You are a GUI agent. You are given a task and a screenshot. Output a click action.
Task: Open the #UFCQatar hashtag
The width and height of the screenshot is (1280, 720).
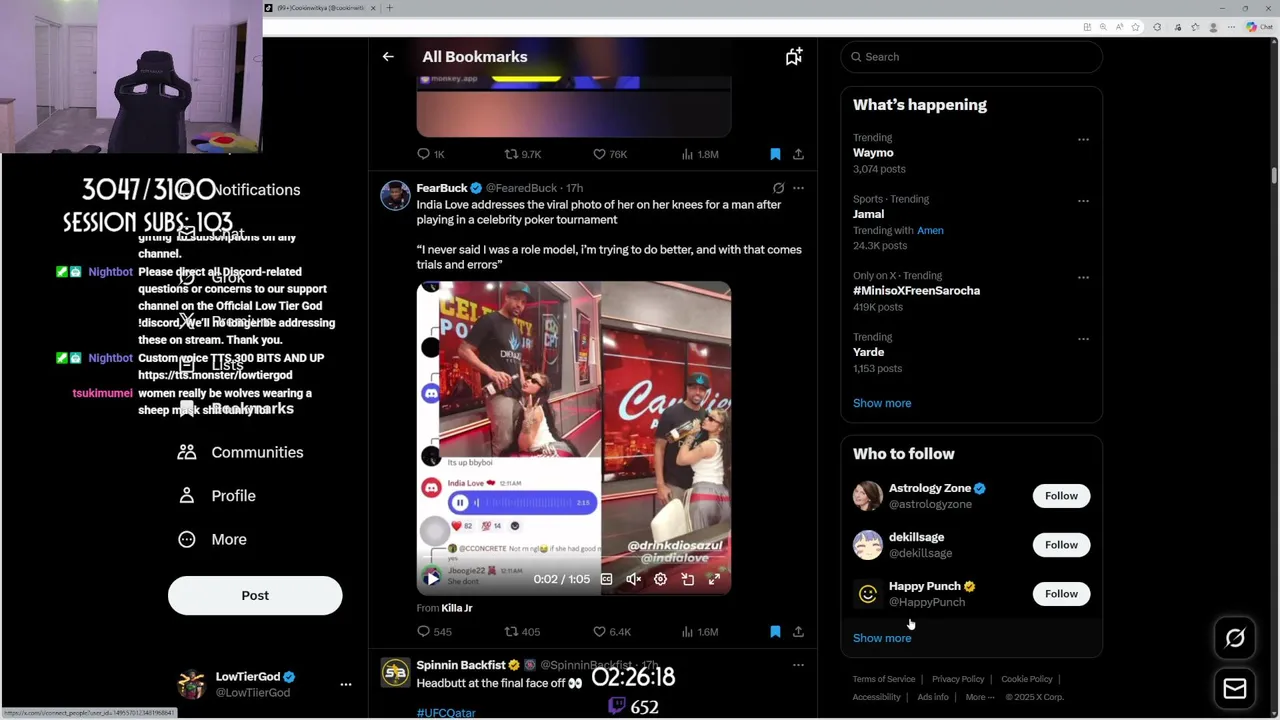[x=446, y=713]
